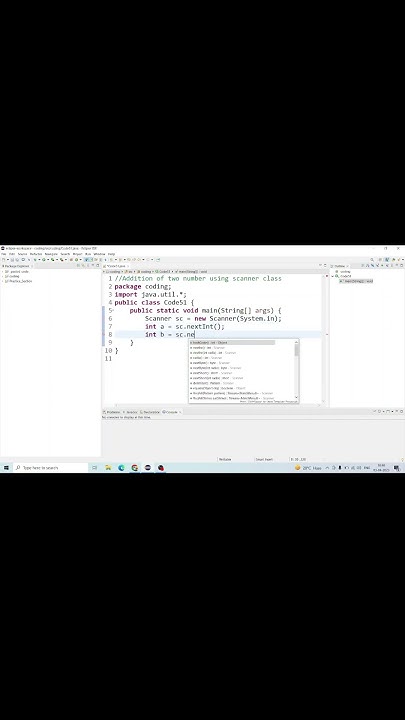Click the Eclipse icon on the taskbar
Image resolution: width=405 pixels, height=720 pixels.
click(148, 467)
